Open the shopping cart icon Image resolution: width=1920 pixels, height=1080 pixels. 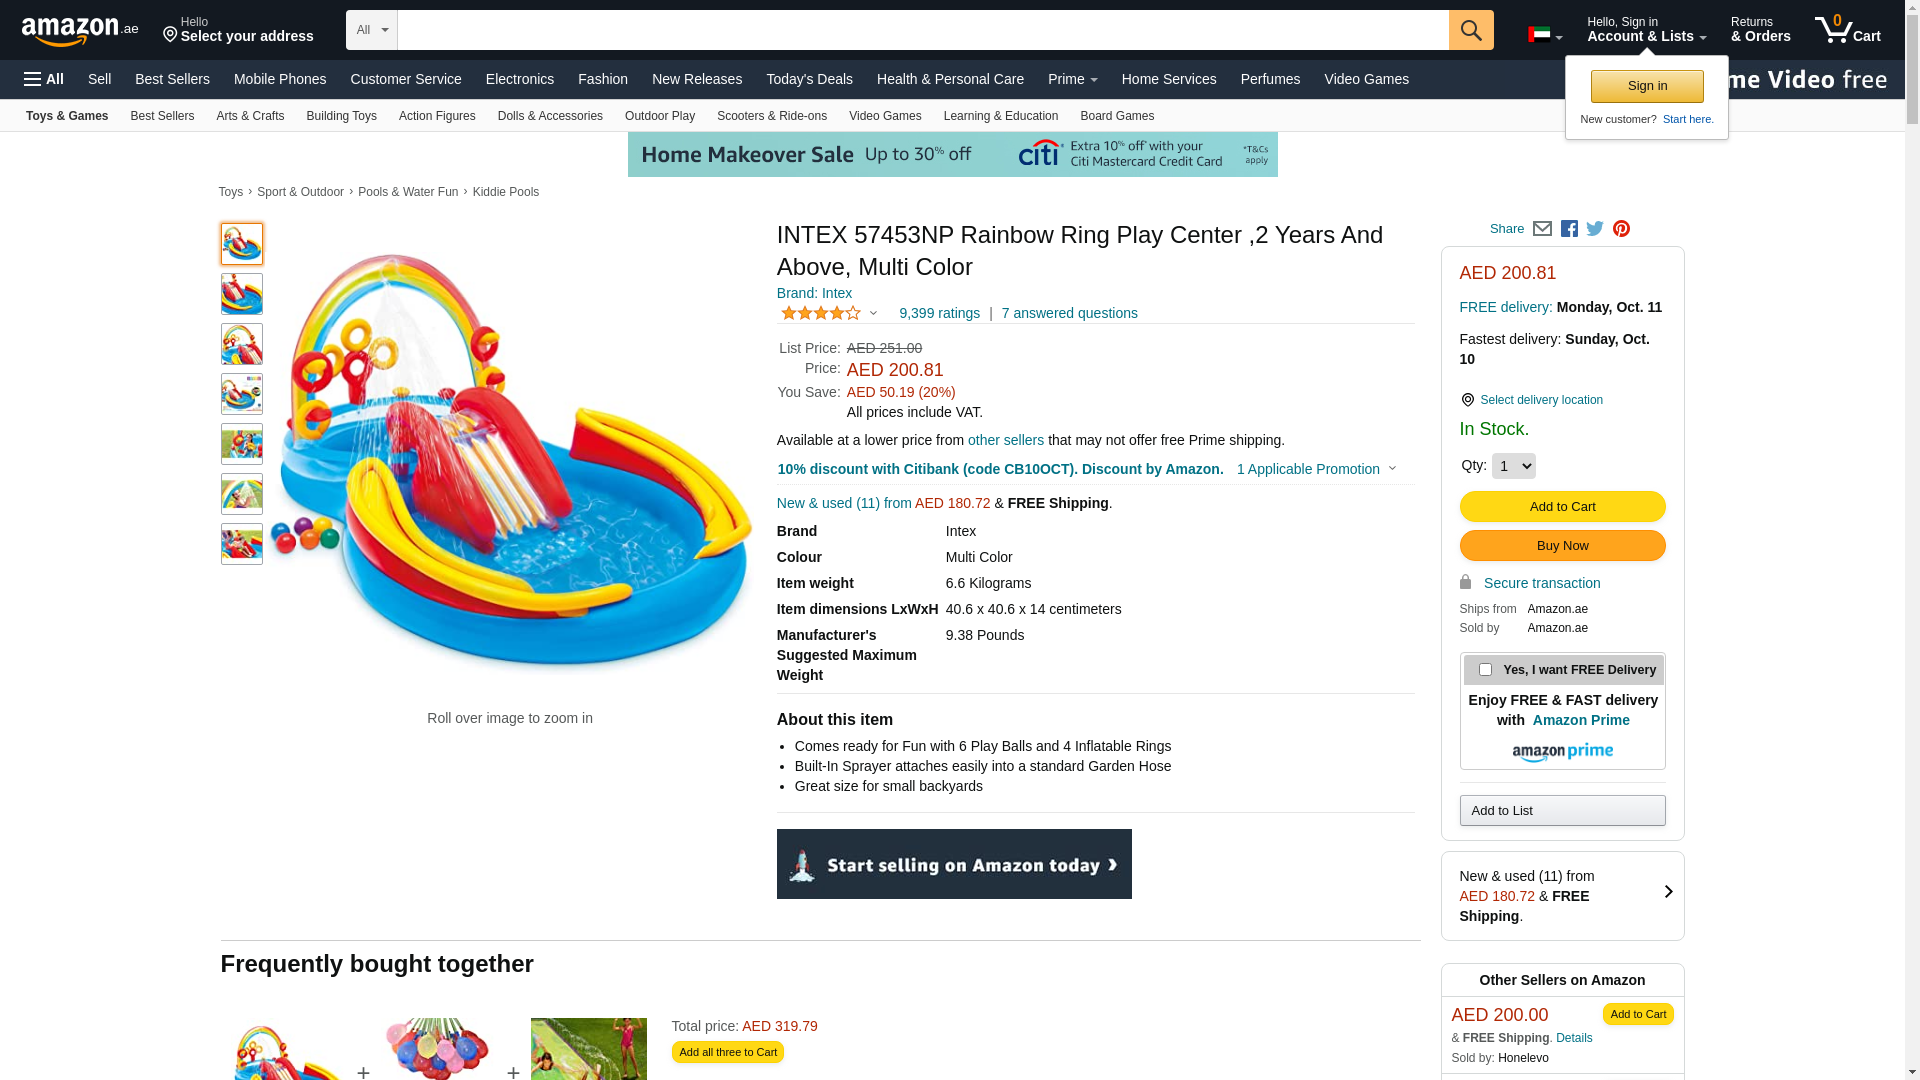point(1847,30)
